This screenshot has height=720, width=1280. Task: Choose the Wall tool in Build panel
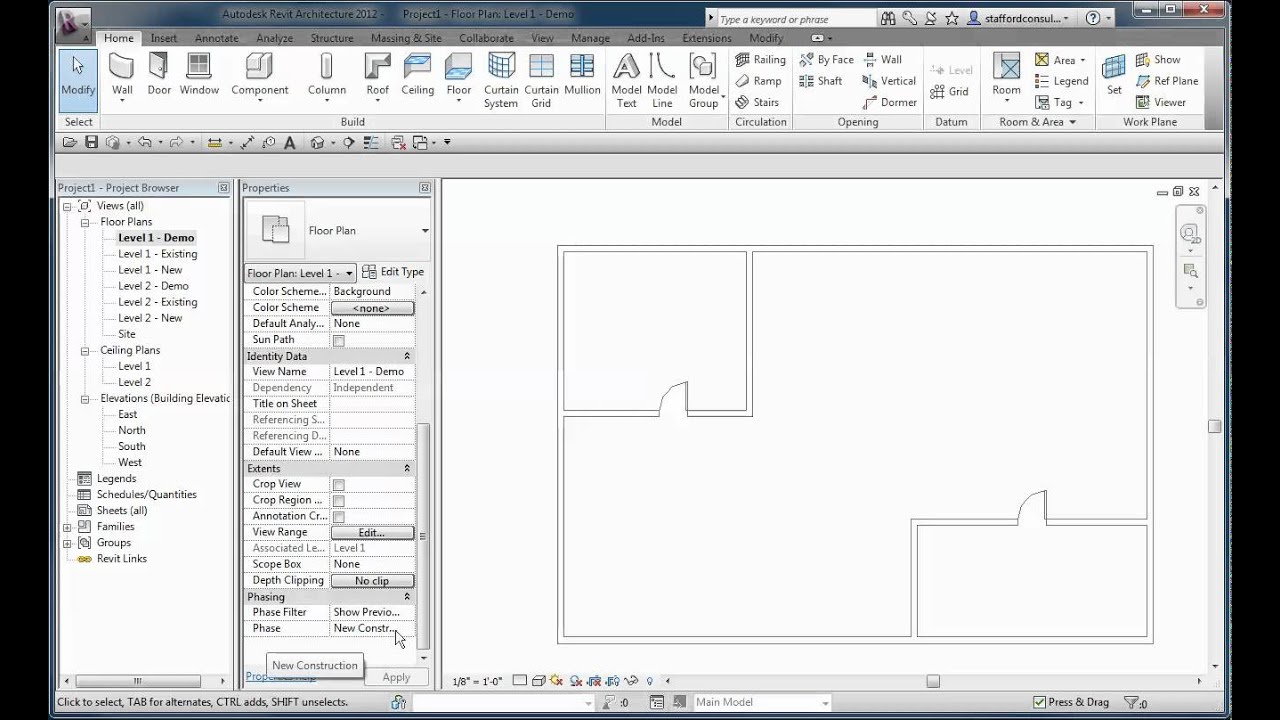point(122,78)
